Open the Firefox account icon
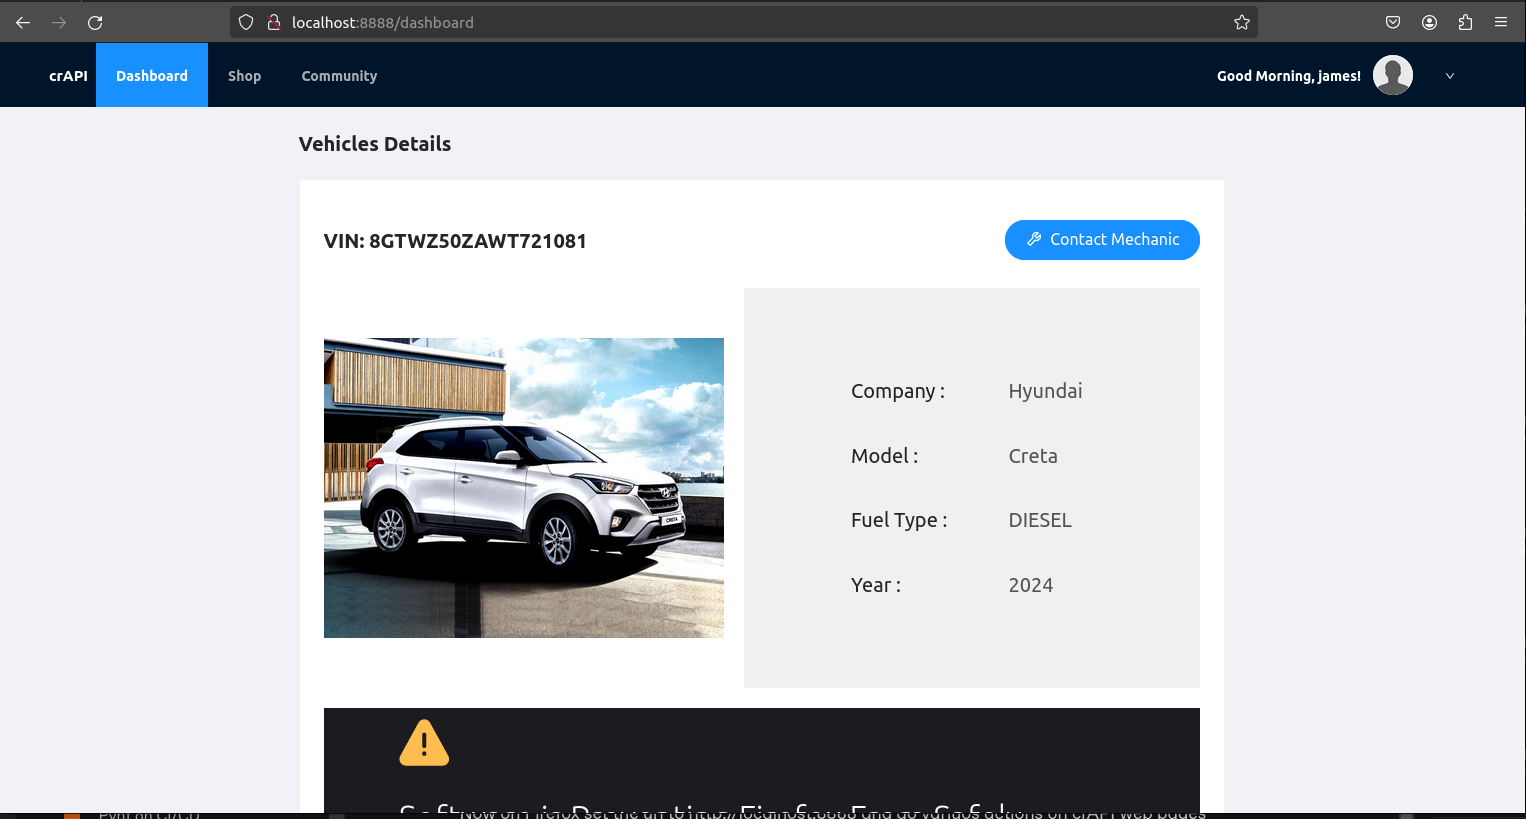Image resolution: width=1526 pixels, height=819 pixels. click(x=1429, y=22)
